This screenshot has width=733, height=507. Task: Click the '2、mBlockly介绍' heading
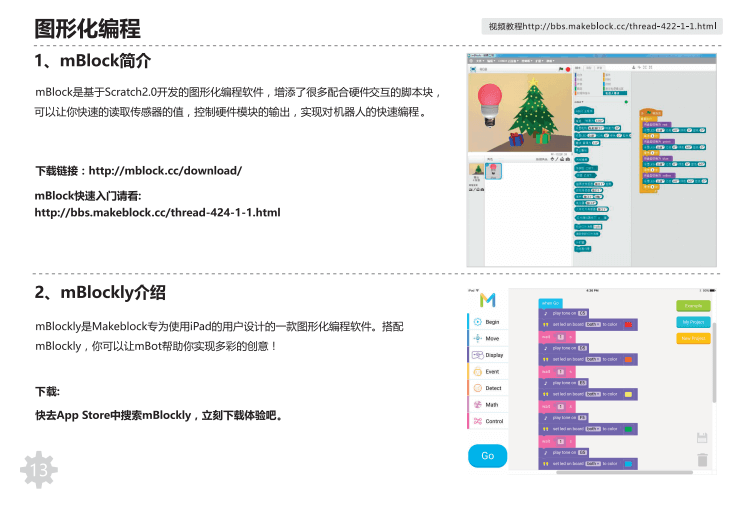click(100, 293)
